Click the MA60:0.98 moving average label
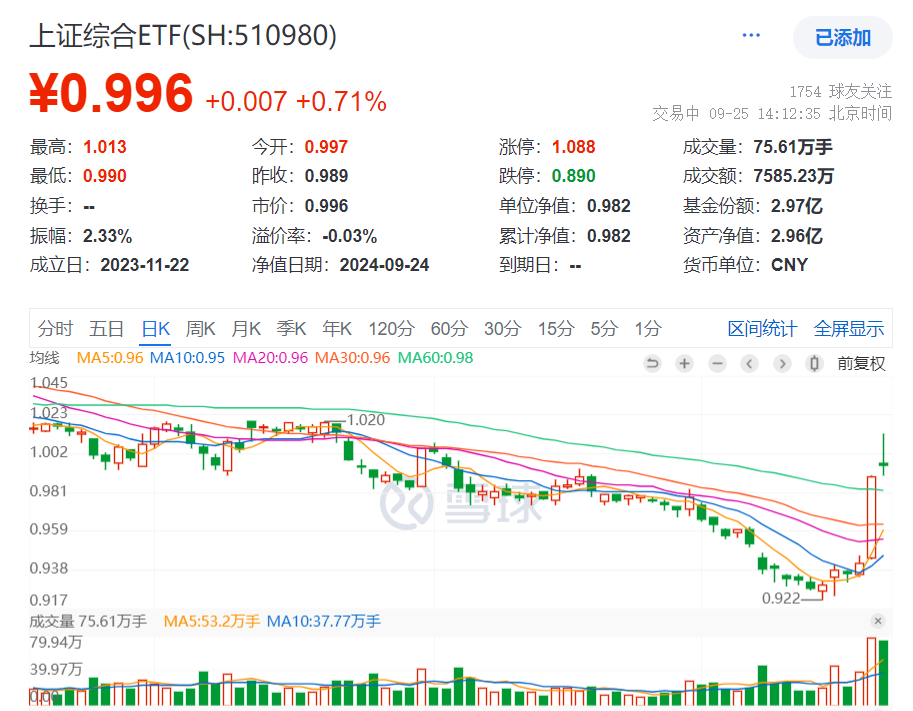913x711 pixels. click(x=436, y=358)
